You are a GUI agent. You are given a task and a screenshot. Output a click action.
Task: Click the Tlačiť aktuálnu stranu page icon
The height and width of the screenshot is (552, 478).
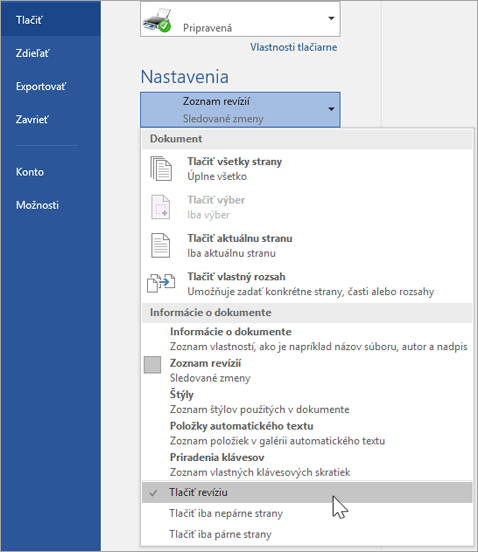point(161,245)
